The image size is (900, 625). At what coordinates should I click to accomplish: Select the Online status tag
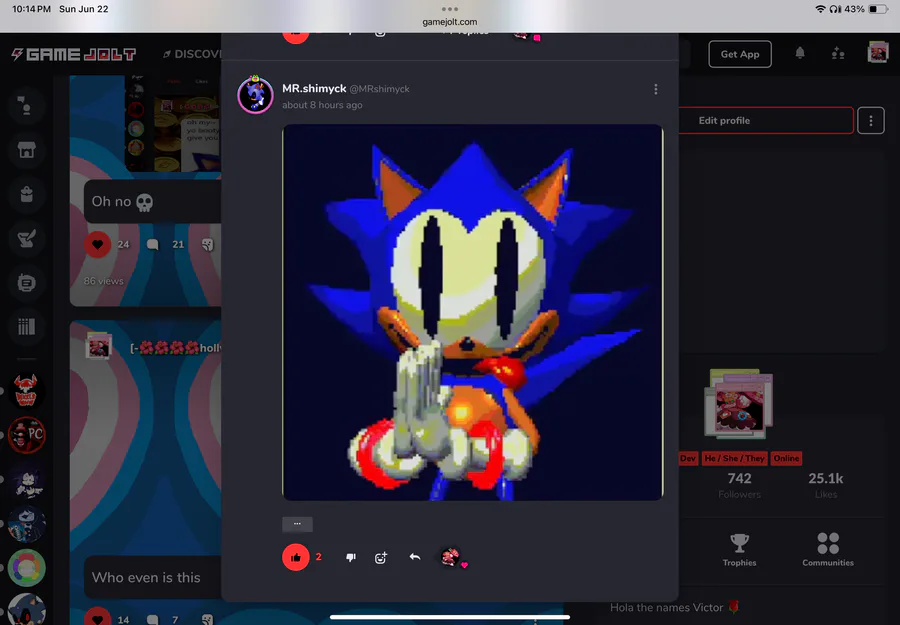point(786,459)
